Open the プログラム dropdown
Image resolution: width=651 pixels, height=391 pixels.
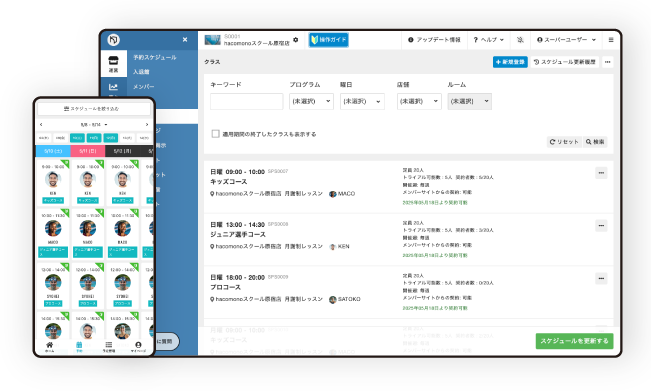tap(311, 101)
